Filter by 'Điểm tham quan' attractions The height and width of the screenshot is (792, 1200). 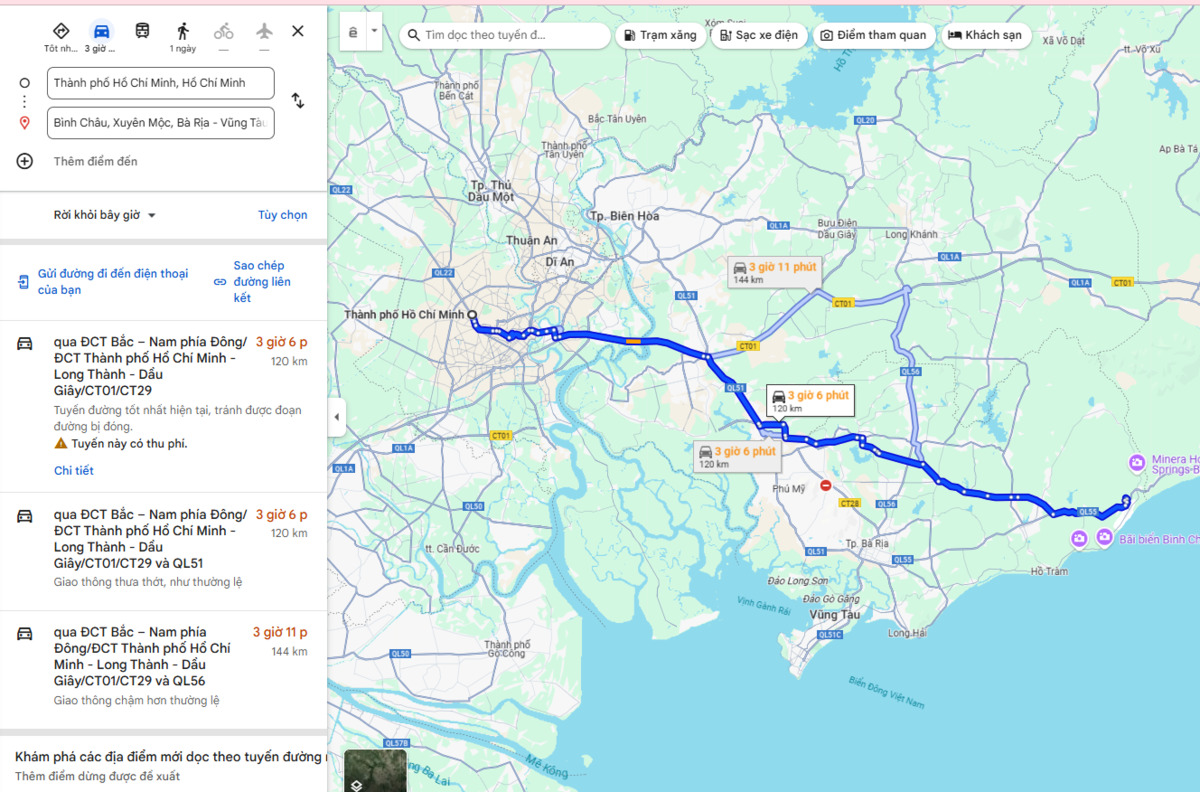click(875, 35)
